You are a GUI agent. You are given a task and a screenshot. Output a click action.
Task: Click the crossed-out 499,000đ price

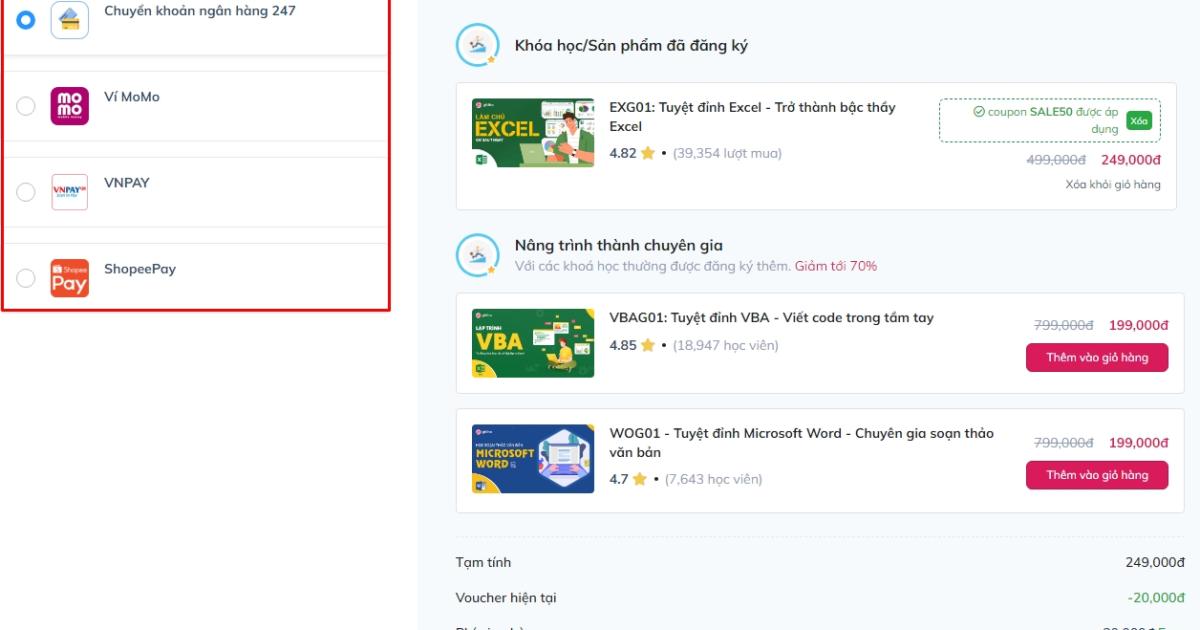click(x=1056, y=159)
